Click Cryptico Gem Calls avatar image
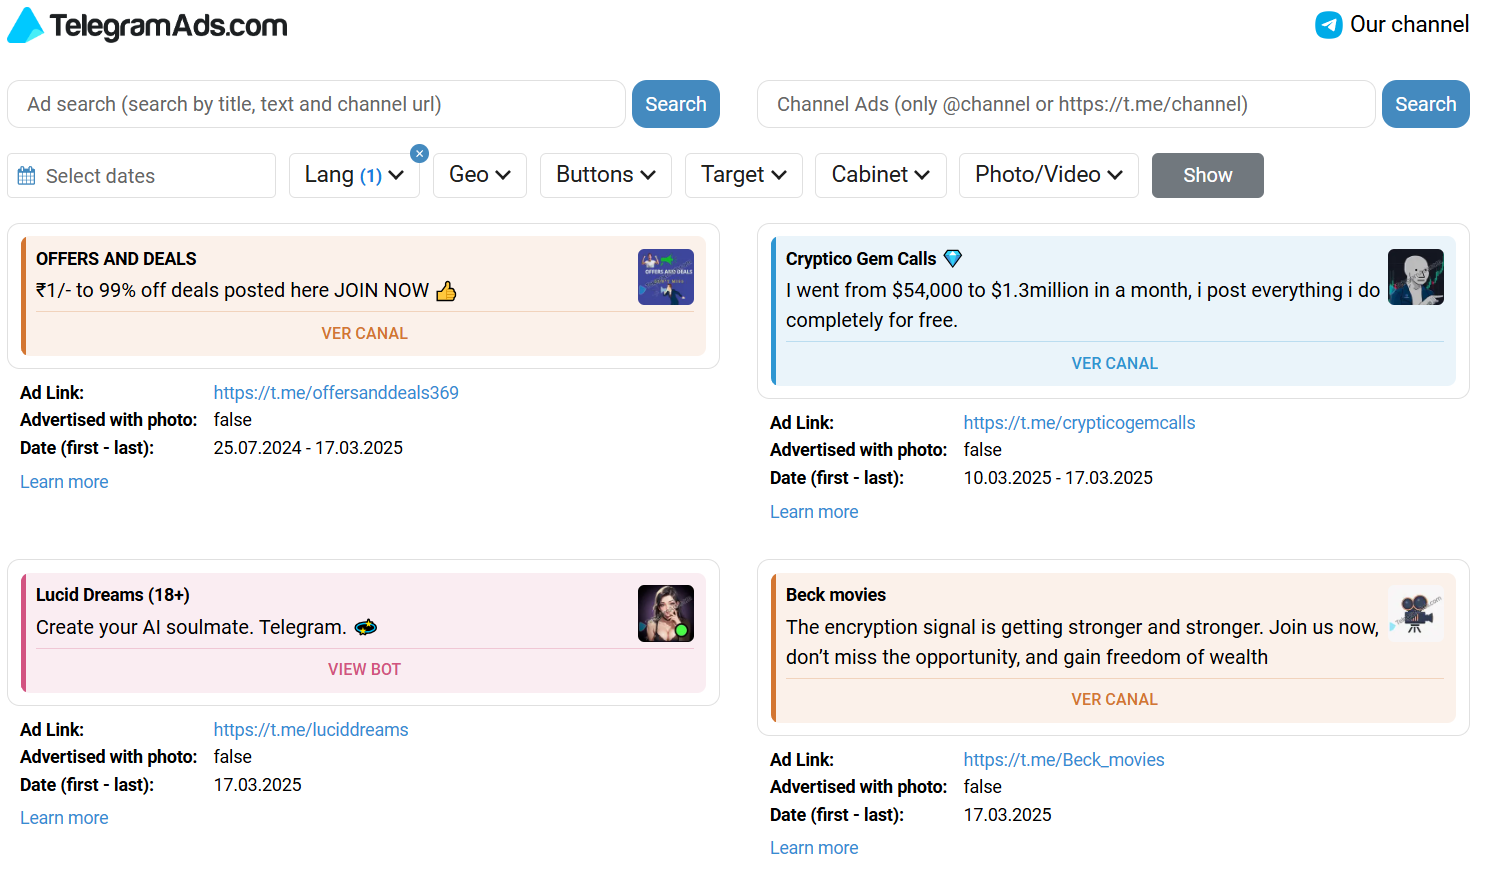 (1415, 277)
